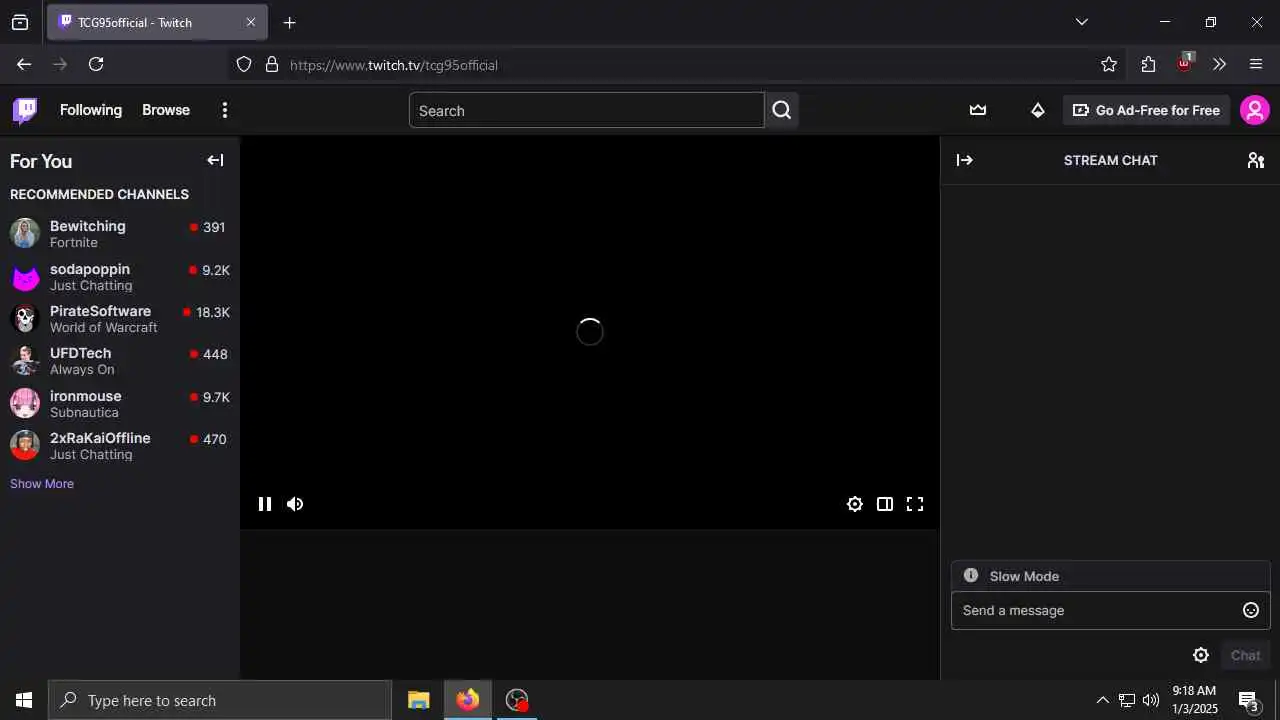1280x720 pixels.
Task: Click Go Ad-Free for Free button
Action: pyautogui.click(x=1146, y=110)
